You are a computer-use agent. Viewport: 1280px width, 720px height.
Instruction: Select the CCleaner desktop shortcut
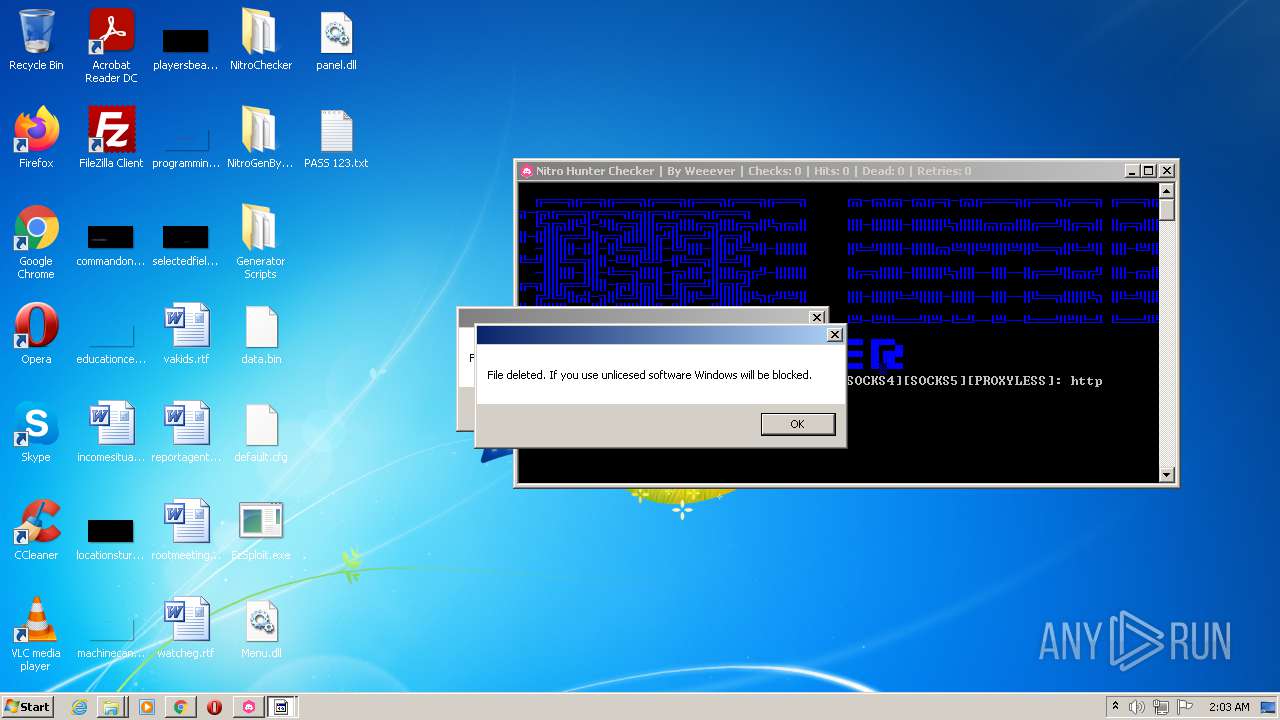coord(36,530)
